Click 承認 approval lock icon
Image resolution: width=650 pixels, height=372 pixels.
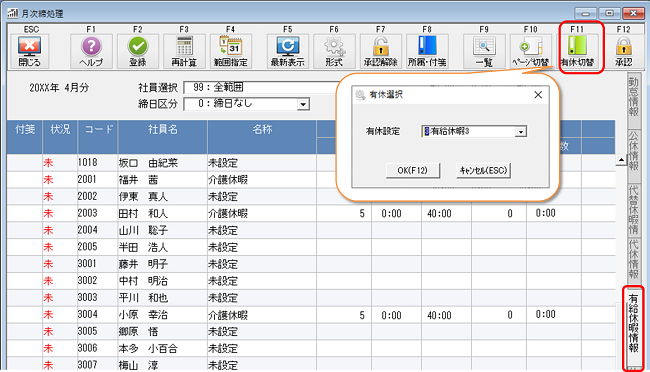click(x=623, y=51)
